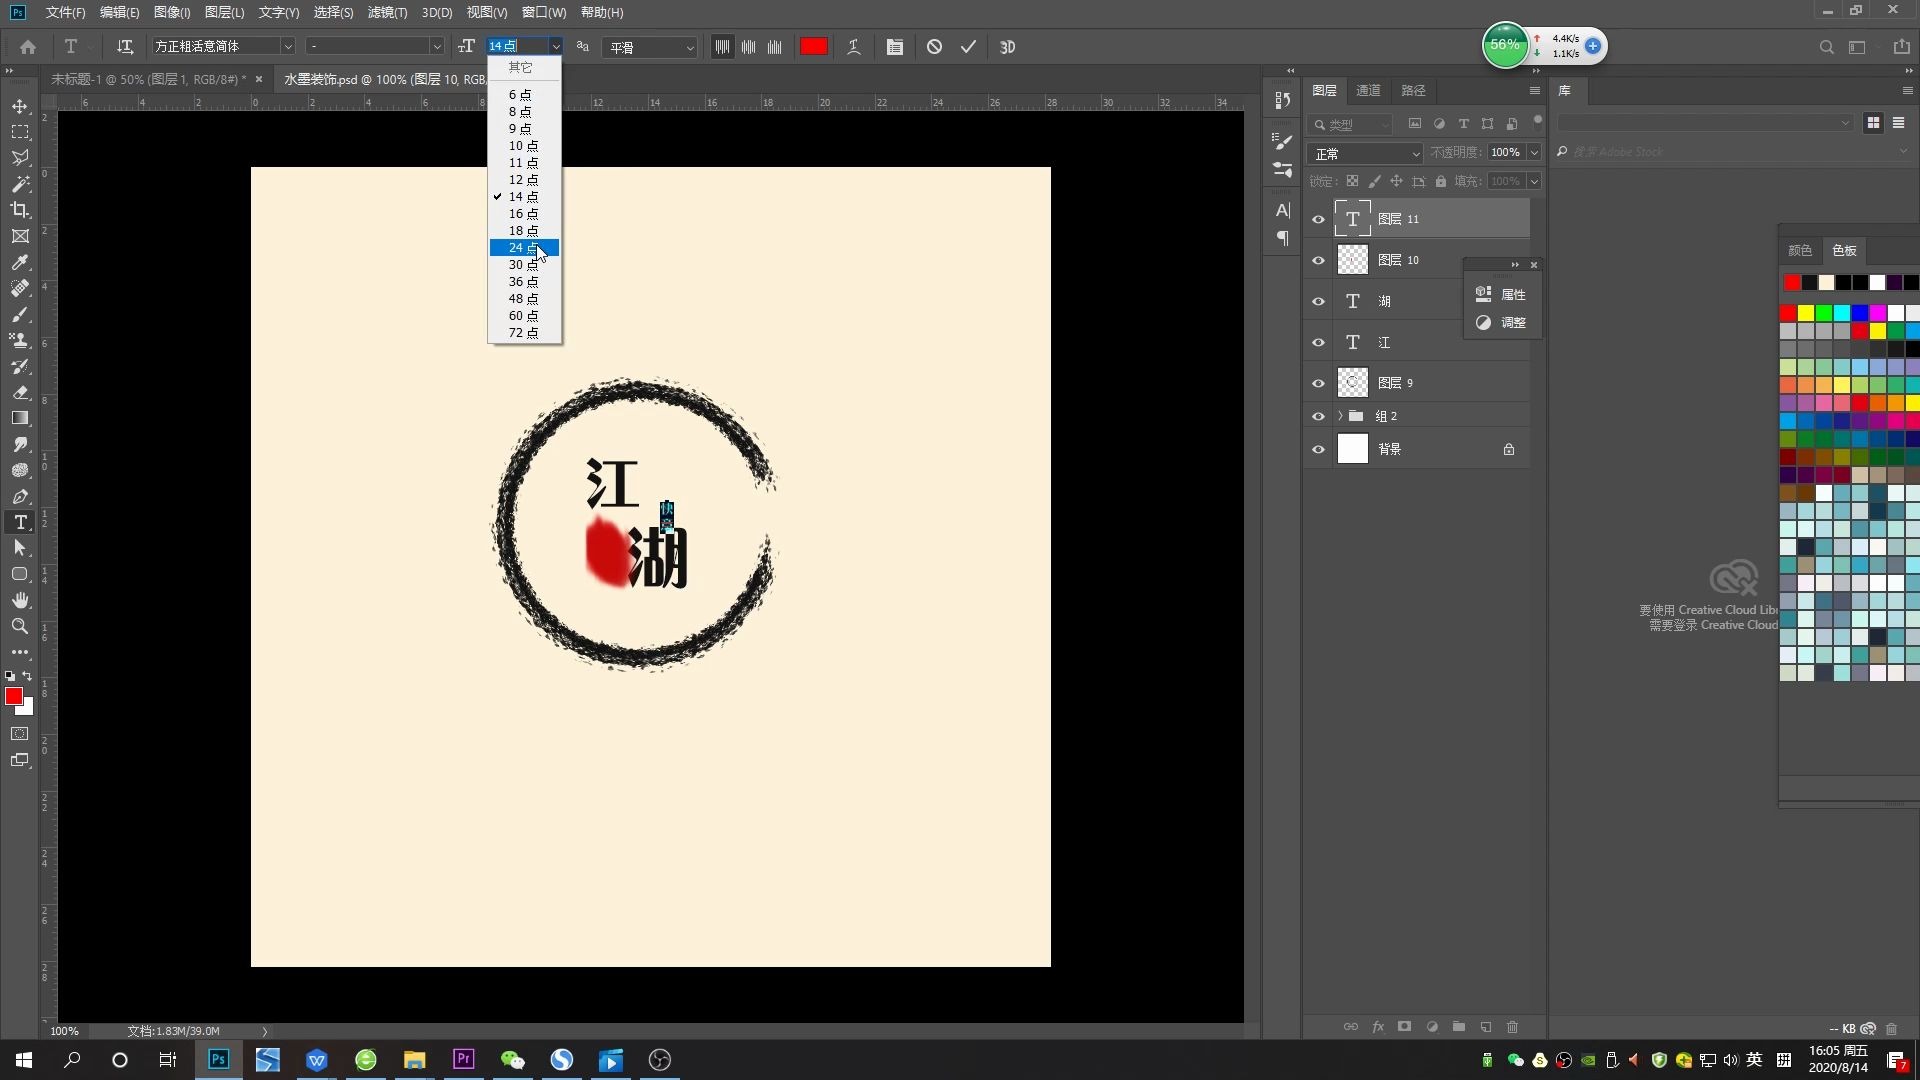The image size is (1920, 1080).
Task: Open the 滤镜(T) menu
Action: tap(387, 12)
